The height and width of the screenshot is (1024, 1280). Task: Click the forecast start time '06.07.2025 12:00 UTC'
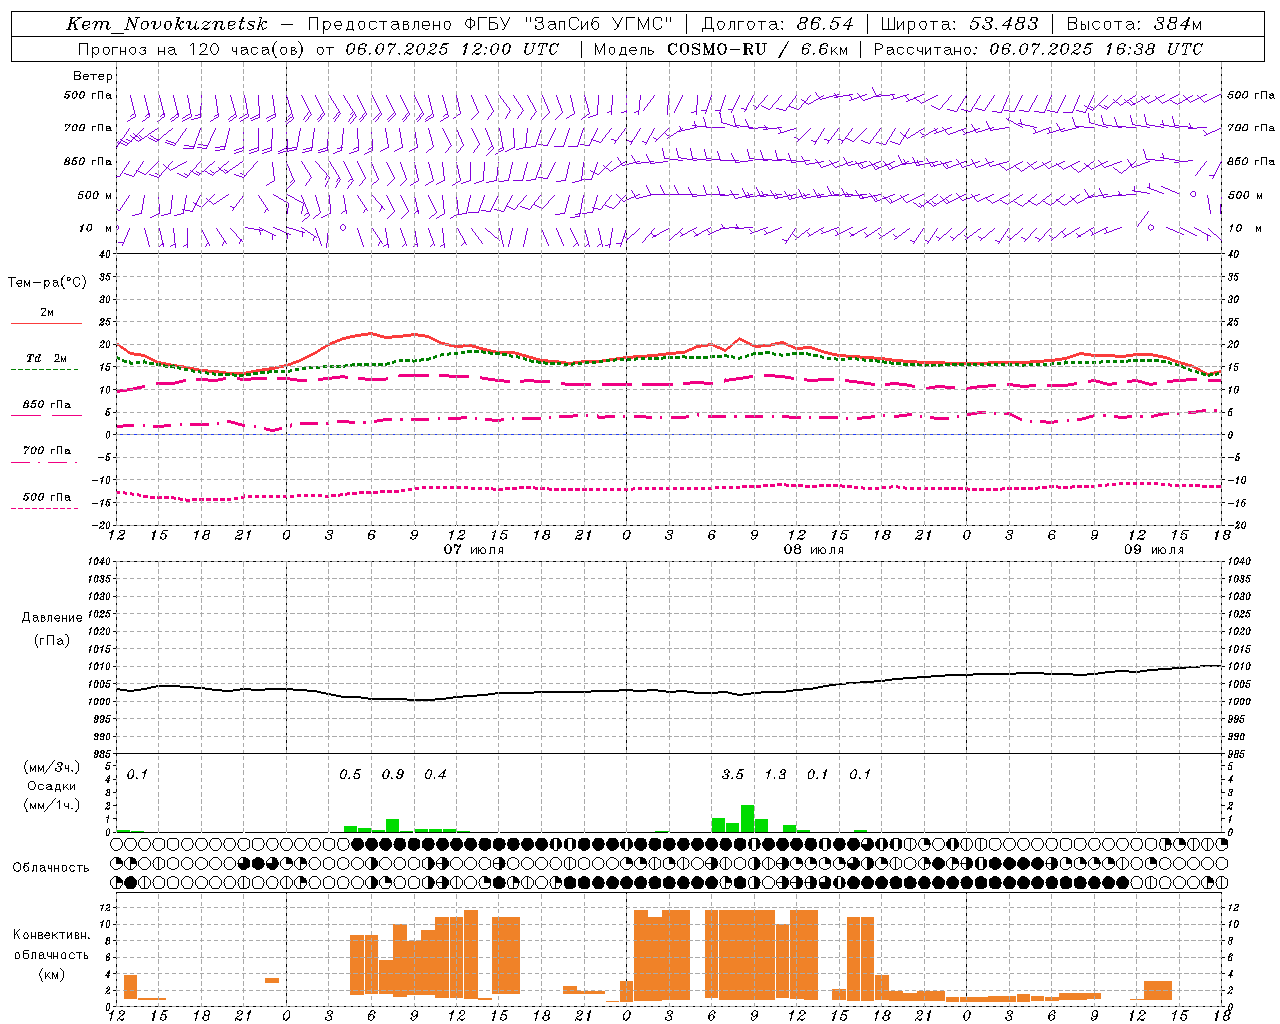point(452,49)
